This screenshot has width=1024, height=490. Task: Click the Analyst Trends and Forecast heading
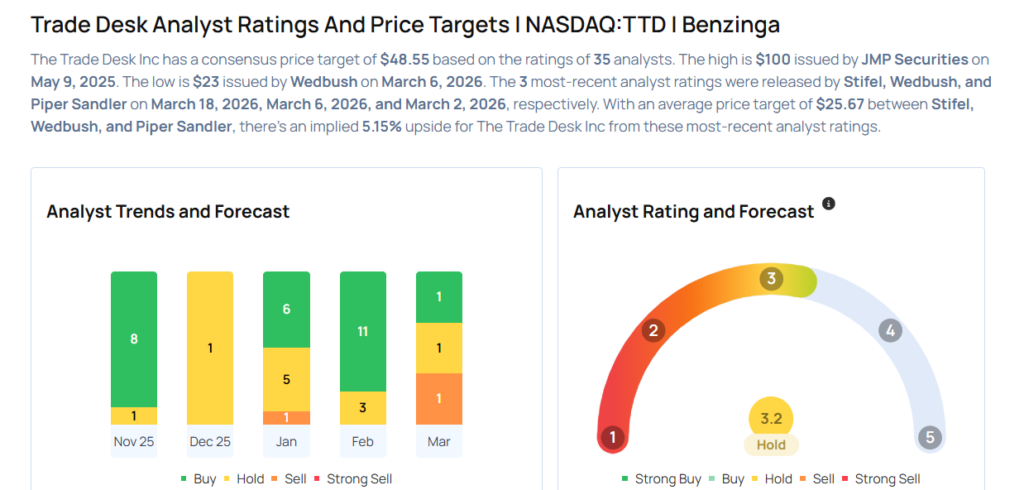pos(168,212)
